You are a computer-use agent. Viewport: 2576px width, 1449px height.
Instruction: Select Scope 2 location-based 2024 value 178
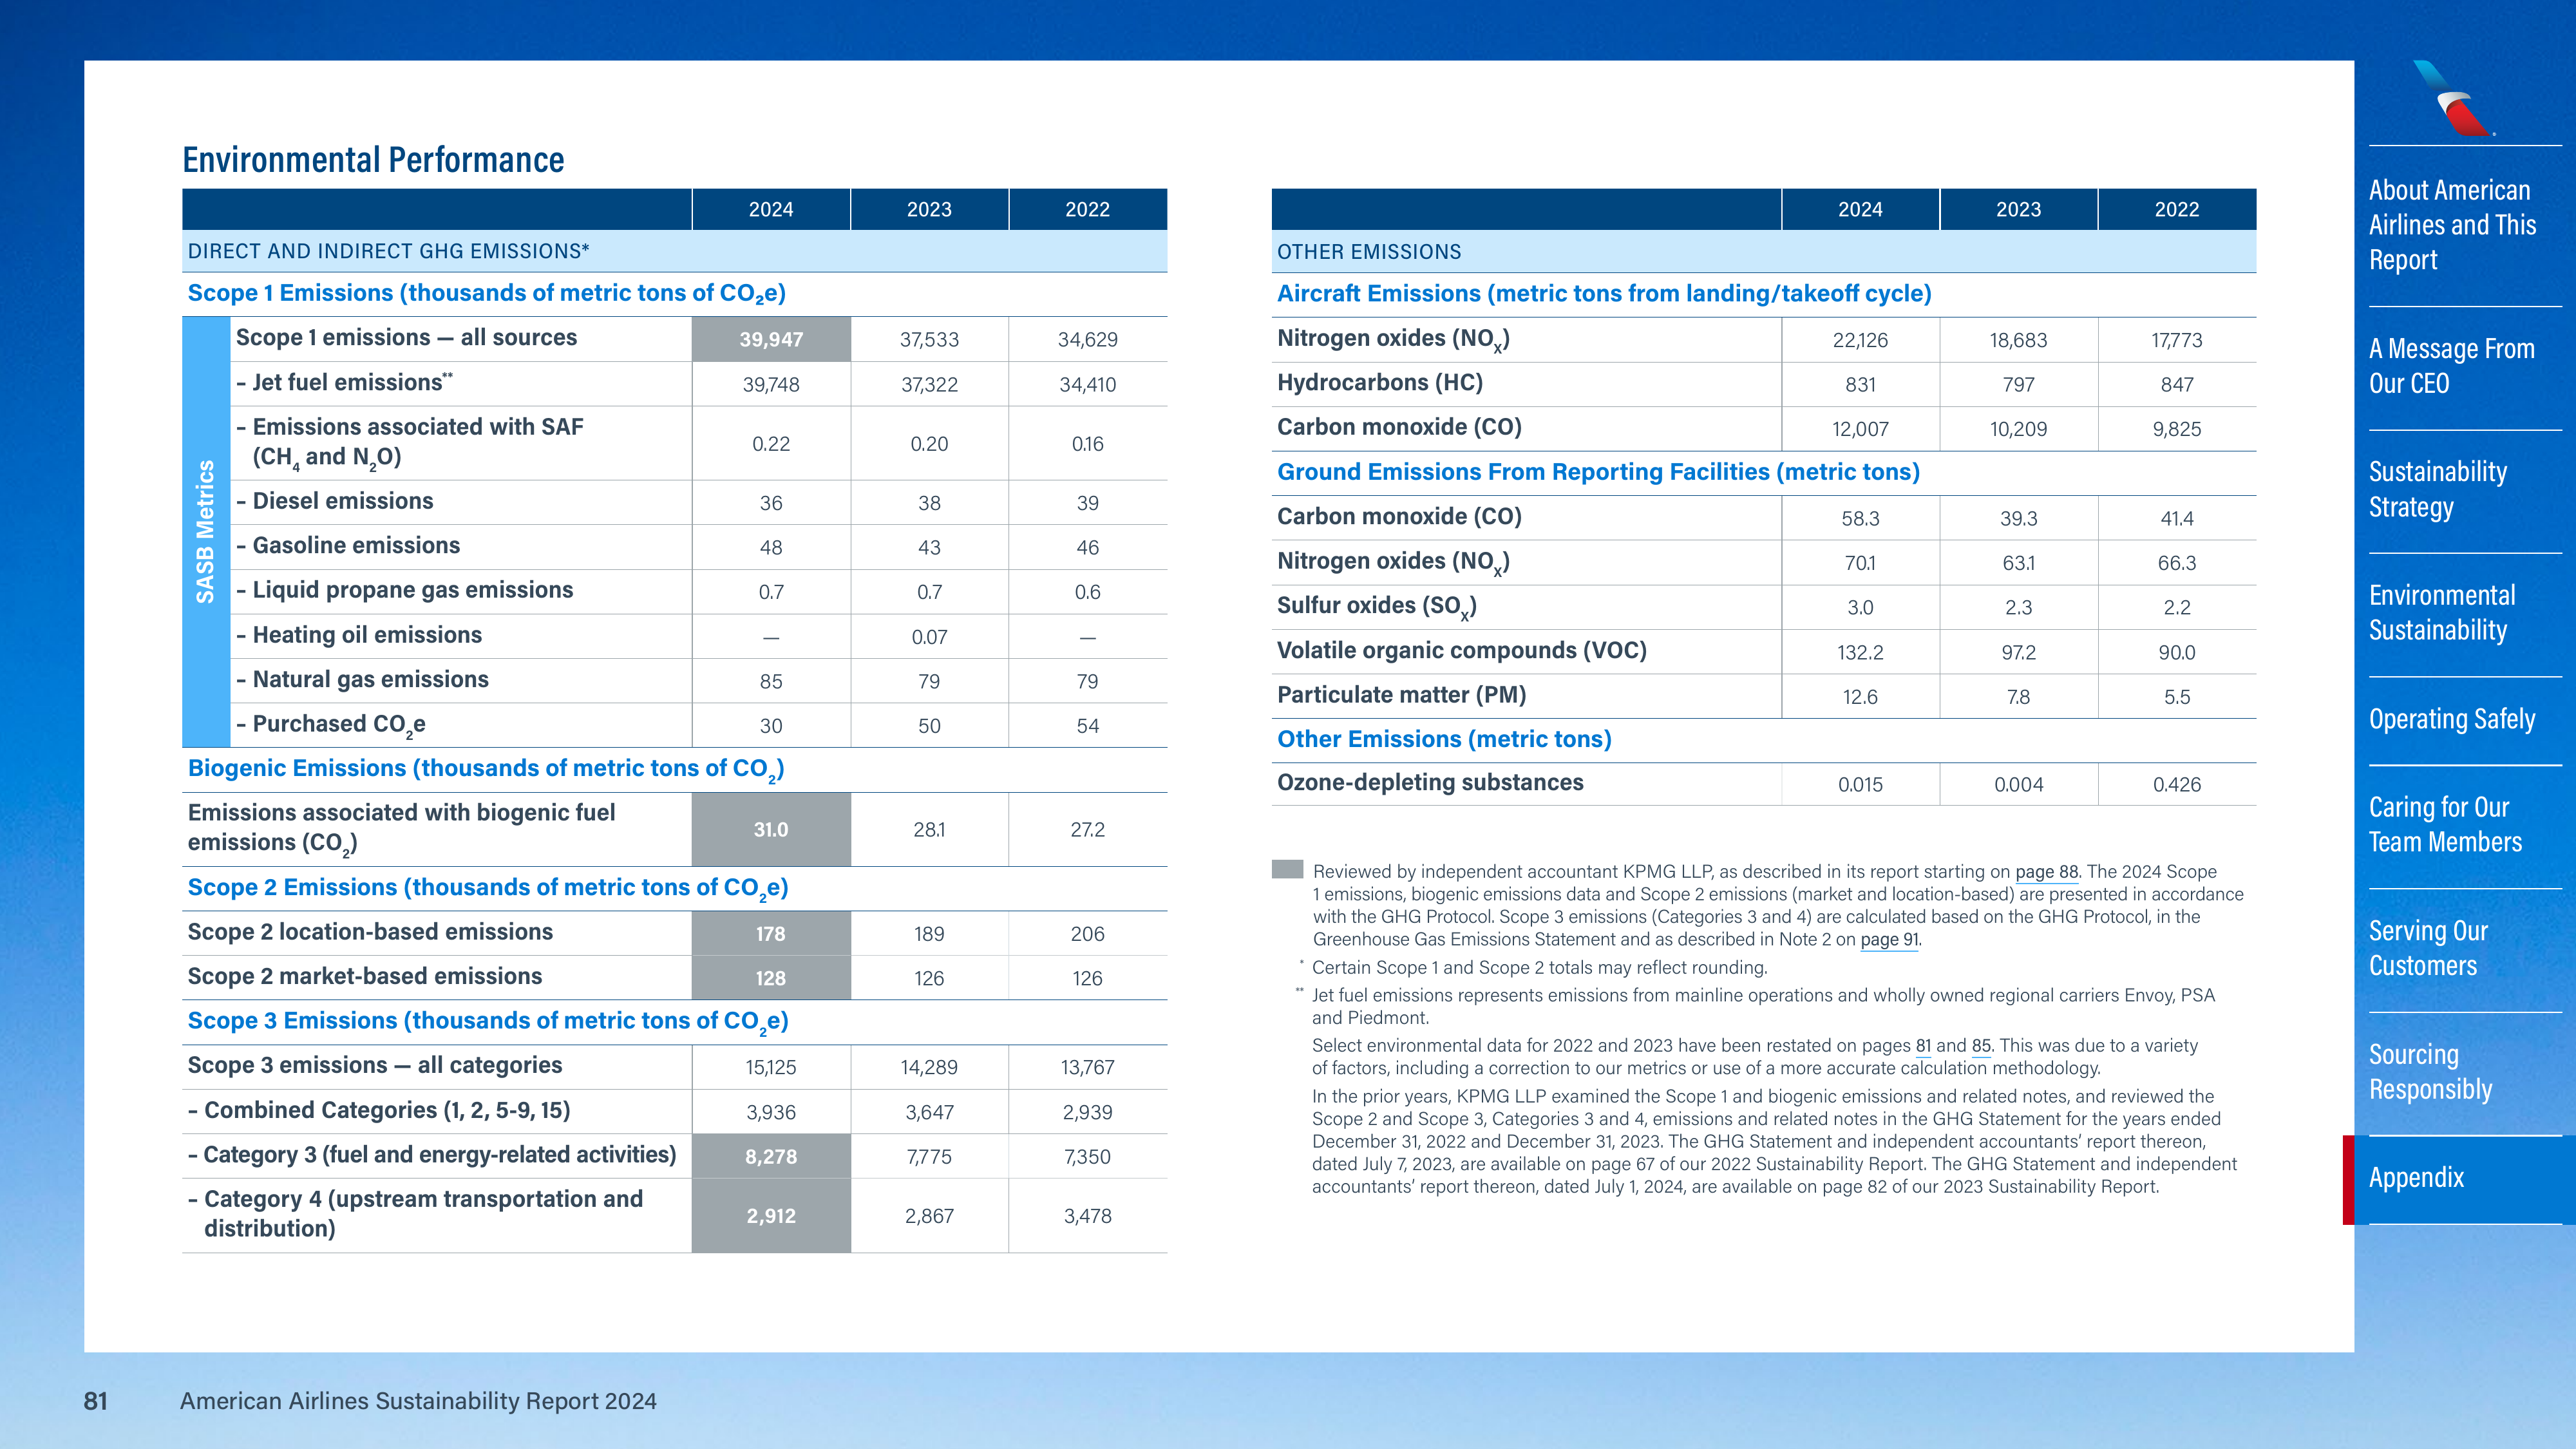click(x=771, y=934)
